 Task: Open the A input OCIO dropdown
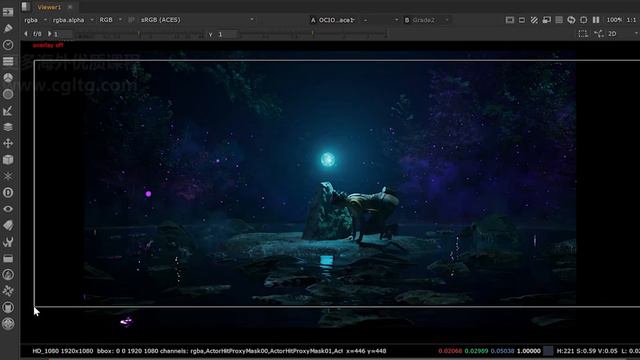(x=338, y=20)
